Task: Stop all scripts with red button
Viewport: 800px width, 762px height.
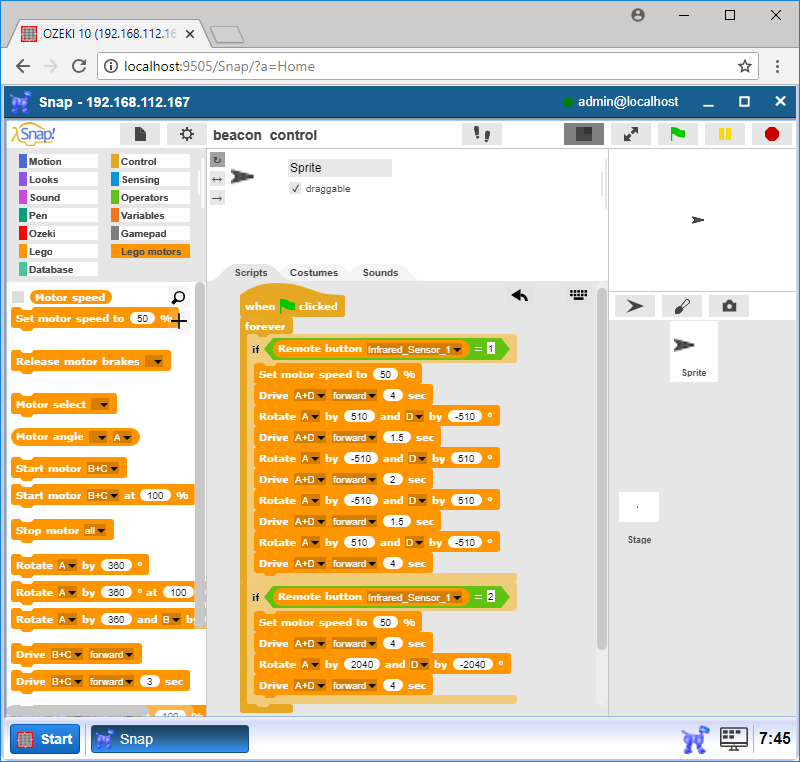Action: pyautogui.click(x=771, y=134)
